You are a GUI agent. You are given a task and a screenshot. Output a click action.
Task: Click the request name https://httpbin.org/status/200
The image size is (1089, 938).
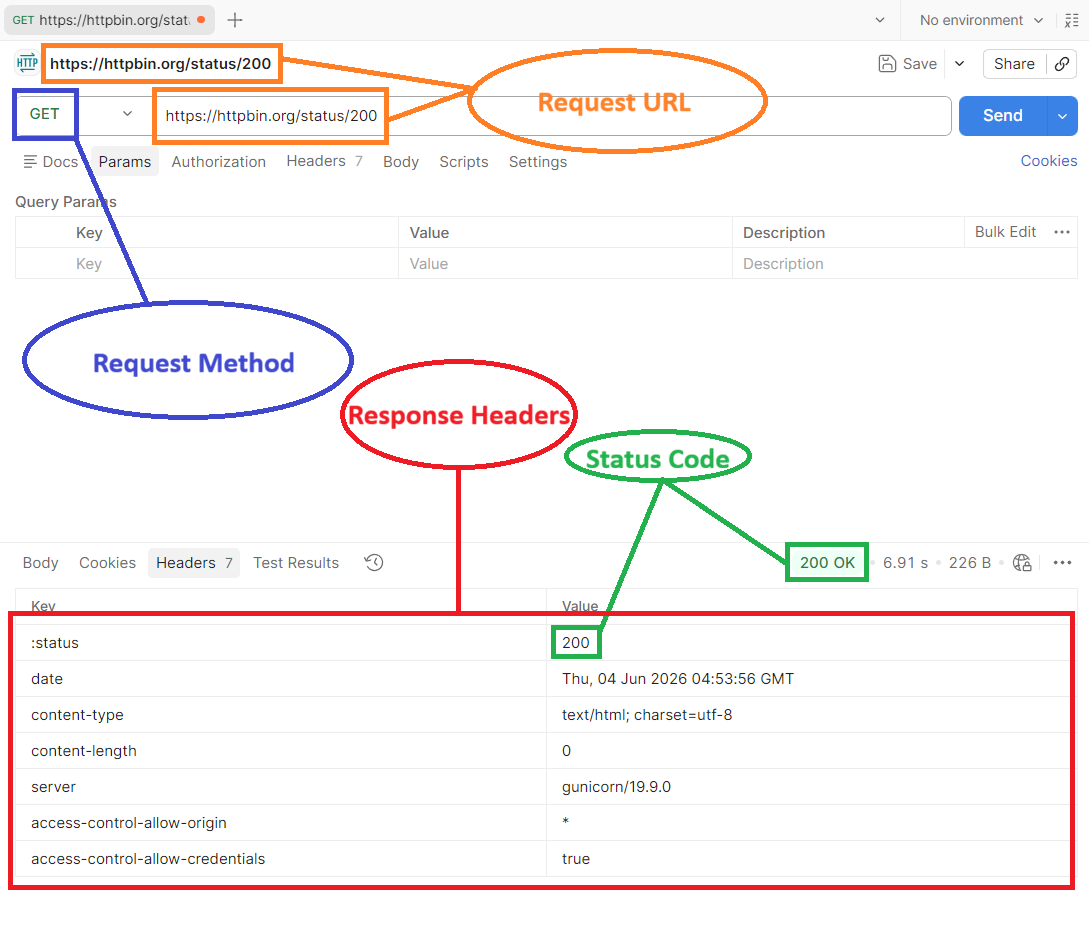(x=160, y=64)
